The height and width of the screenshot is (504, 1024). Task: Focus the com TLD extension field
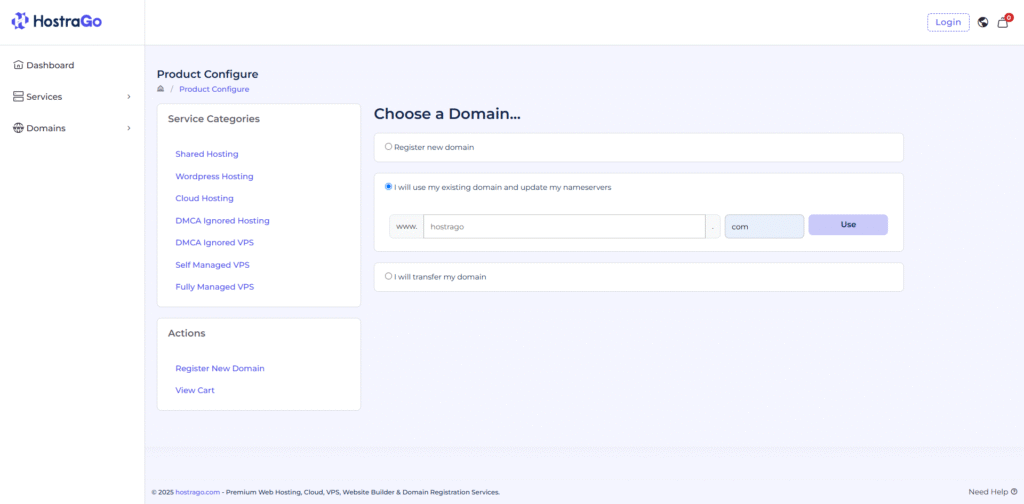(x=764, y=227)
